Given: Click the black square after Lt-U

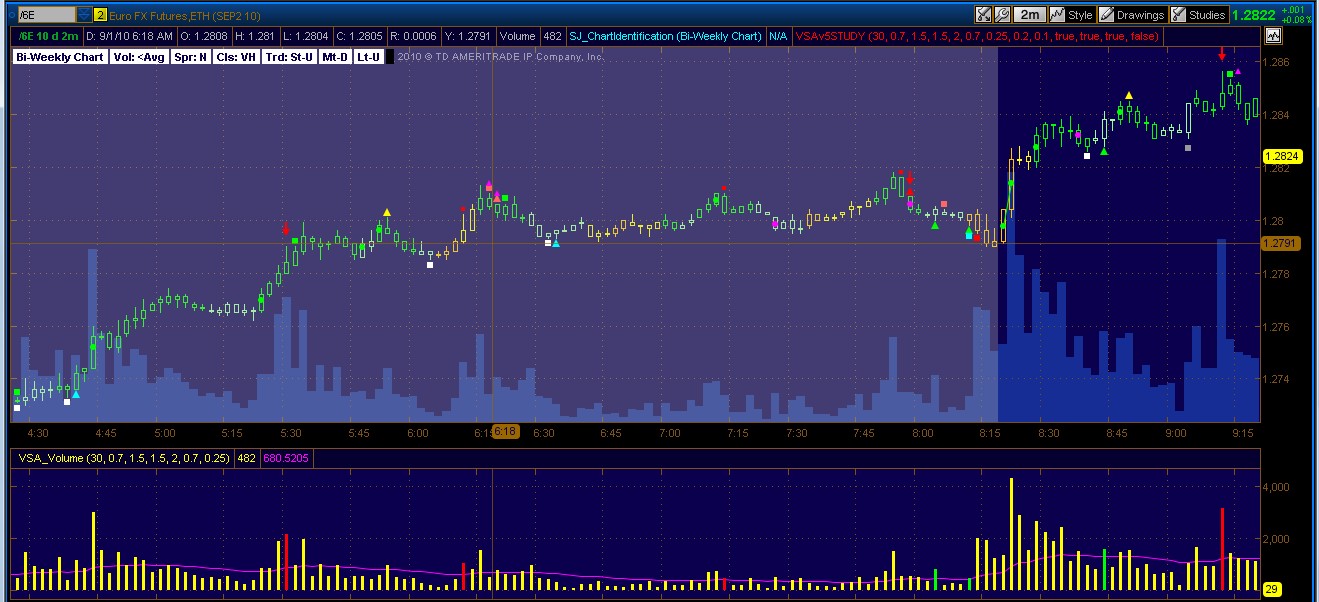Looking at the screenshot, I should (x=390, y=57).
